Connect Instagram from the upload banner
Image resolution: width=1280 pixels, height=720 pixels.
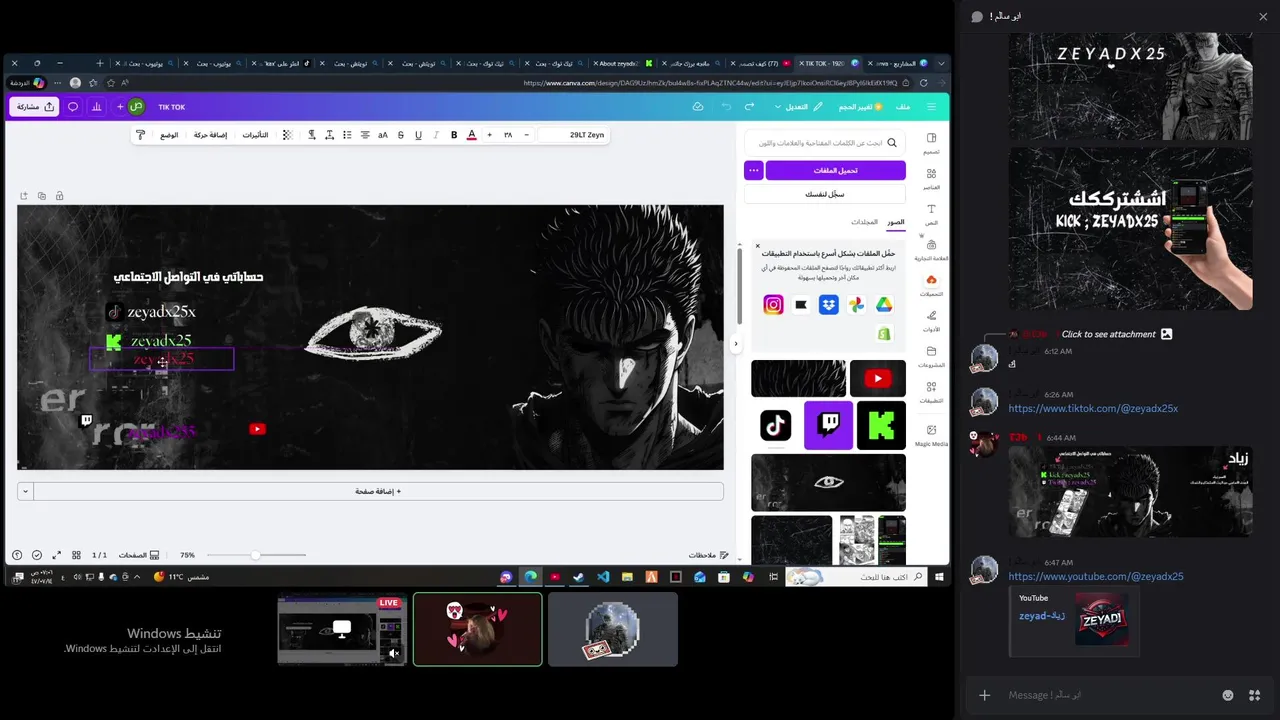pyautogui.click(x=773, y=305)
